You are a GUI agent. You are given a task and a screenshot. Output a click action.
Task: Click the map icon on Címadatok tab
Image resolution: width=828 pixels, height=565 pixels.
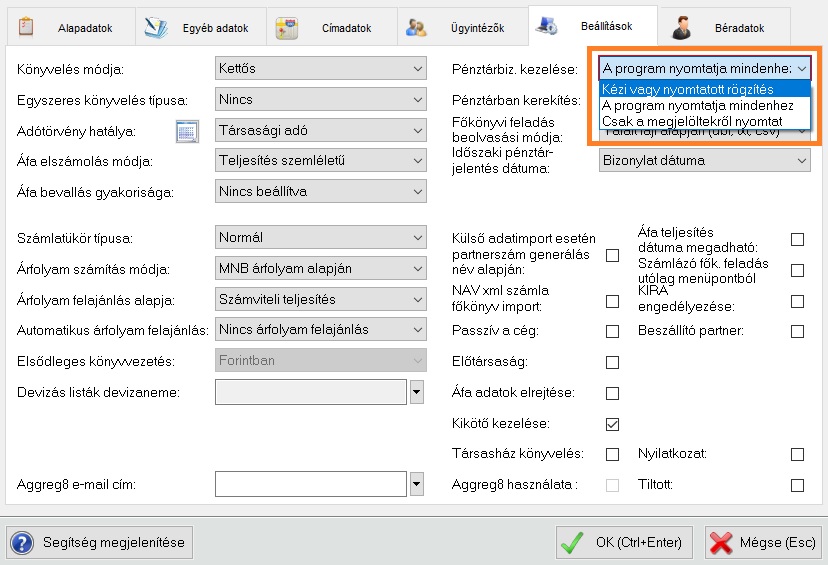(287, 28)
